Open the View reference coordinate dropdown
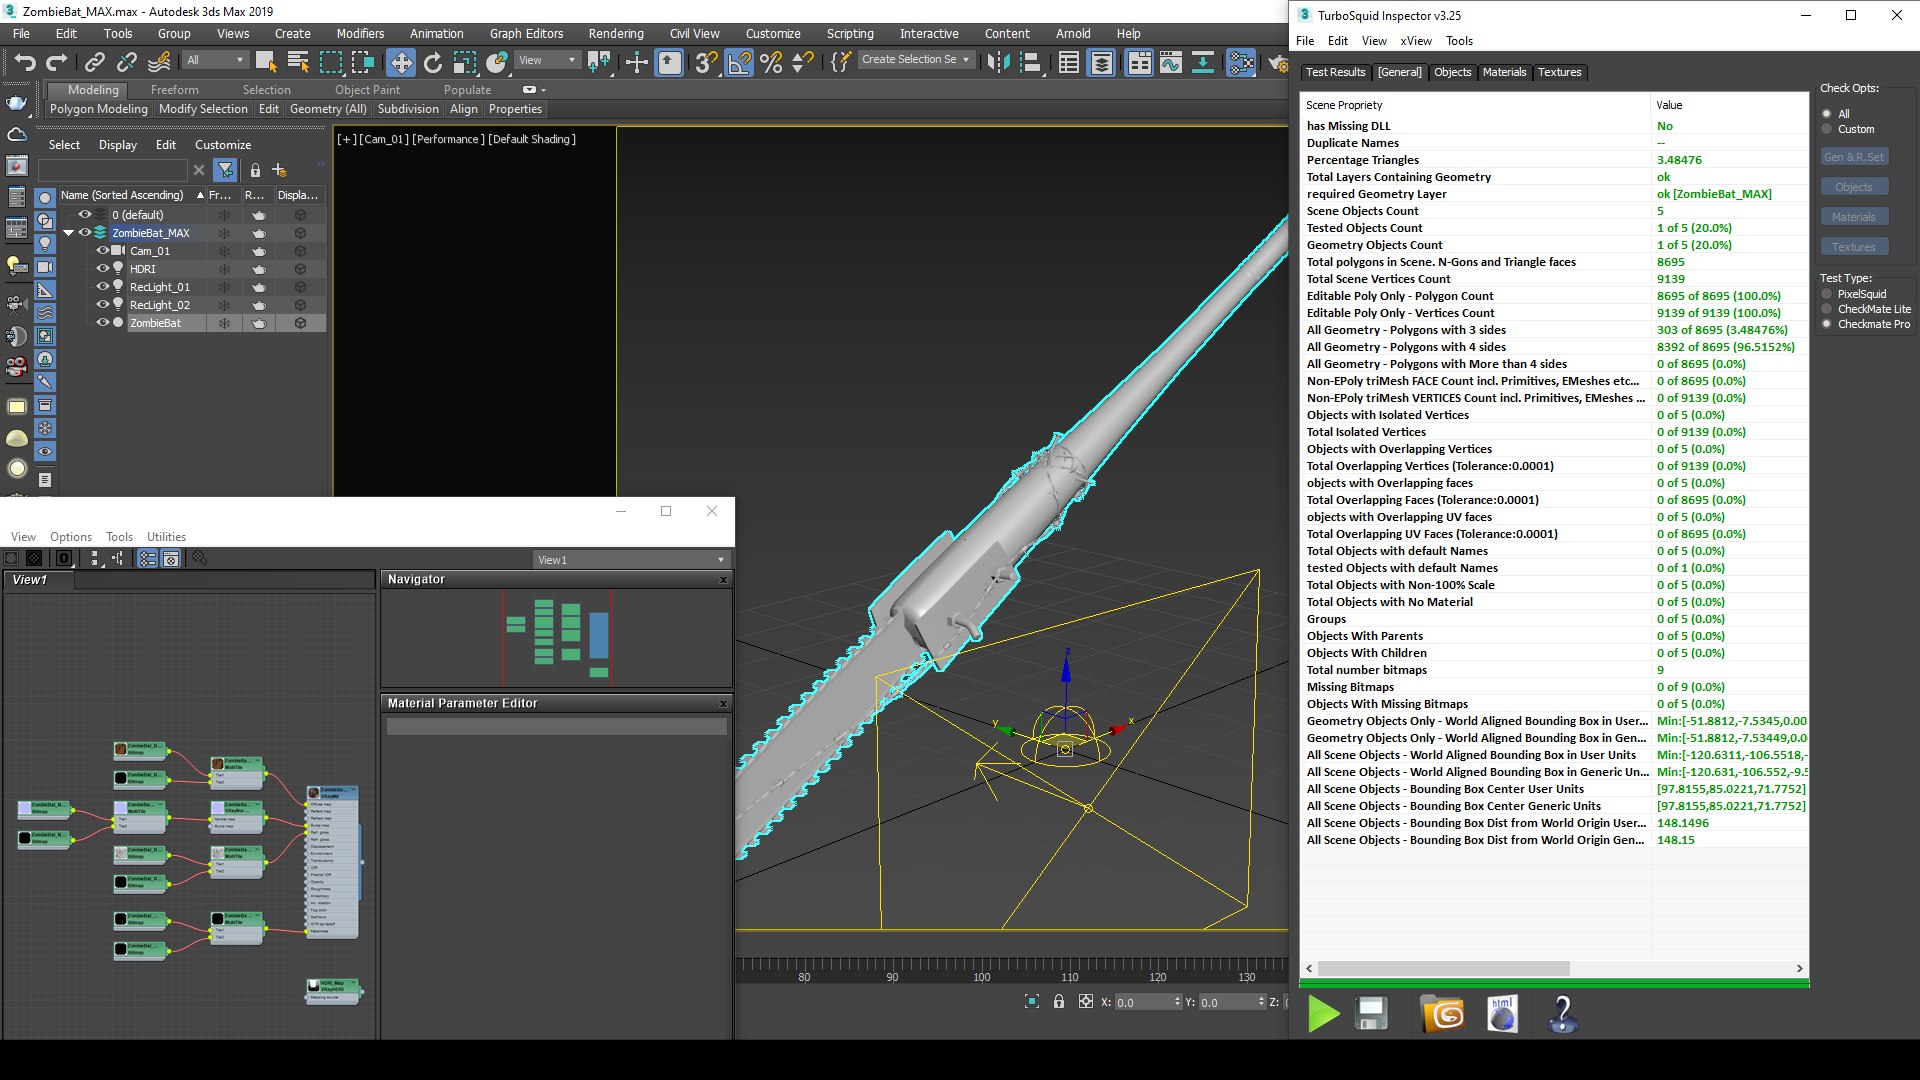 [547, 60]
